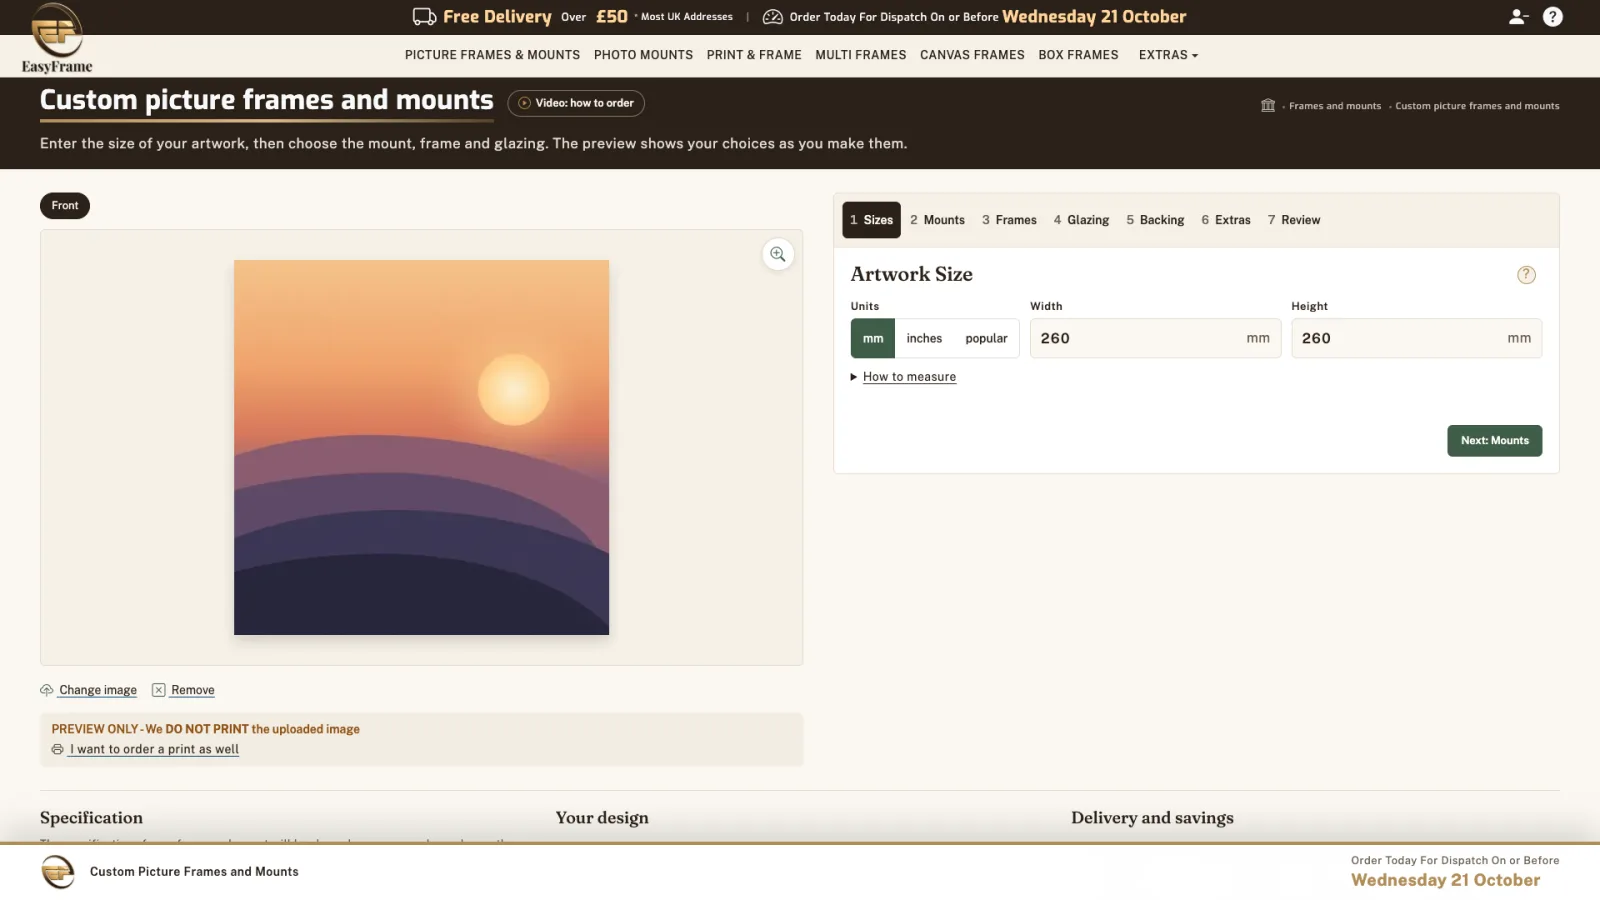Click I want to order a print as well

[154, 749]
